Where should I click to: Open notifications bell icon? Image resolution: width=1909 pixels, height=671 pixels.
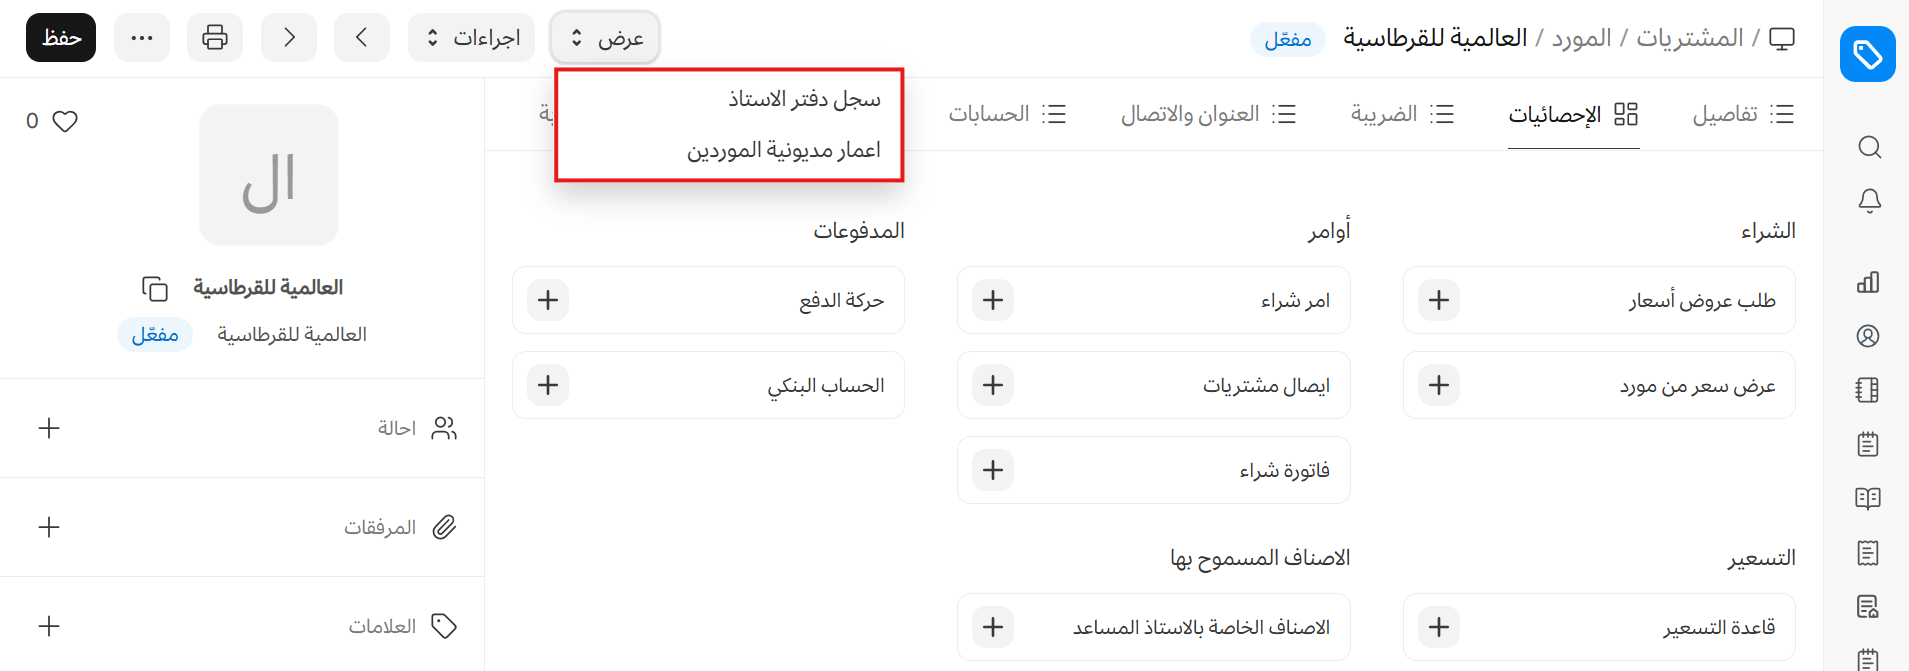point(1869,201)
